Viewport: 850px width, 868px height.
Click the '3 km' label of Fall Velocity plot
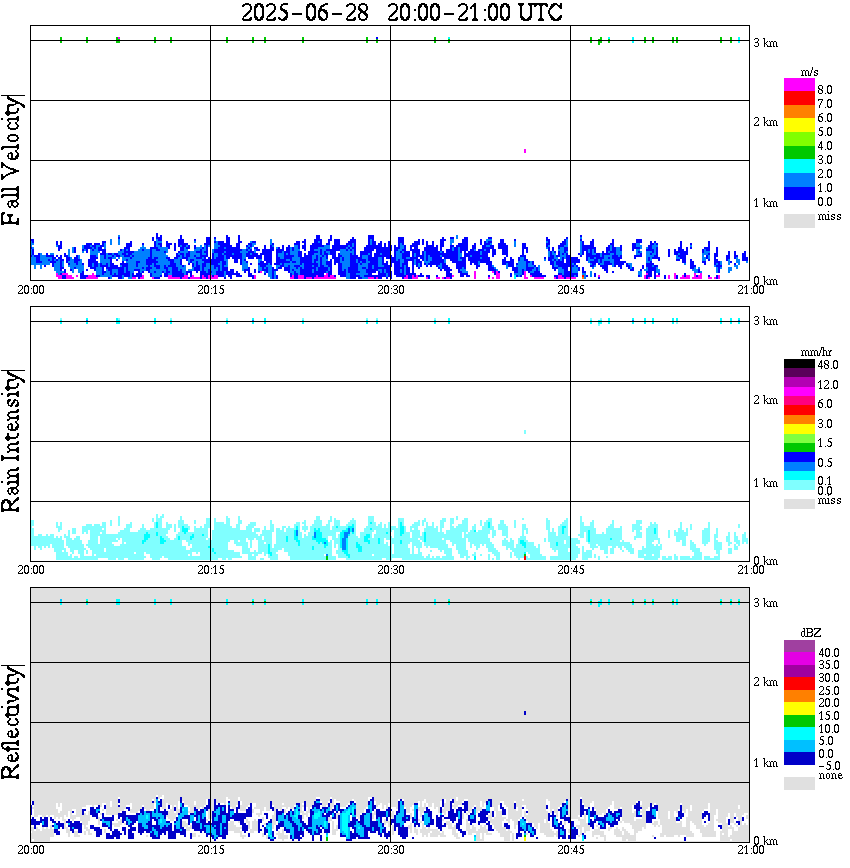765,43
